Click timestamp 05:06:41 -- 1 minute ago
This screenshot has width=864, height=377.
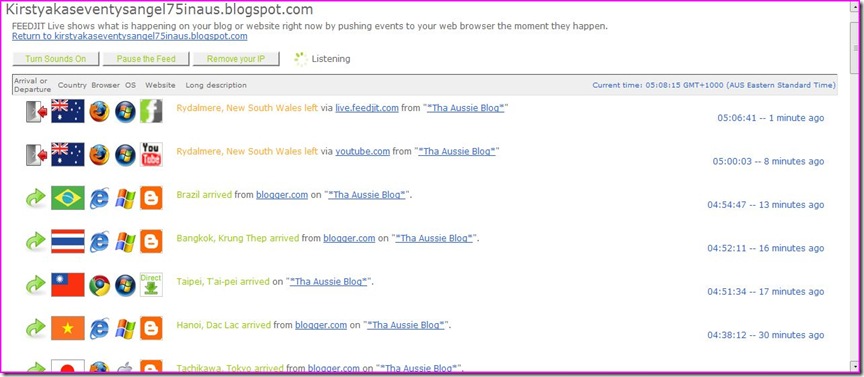pos(771,118)
